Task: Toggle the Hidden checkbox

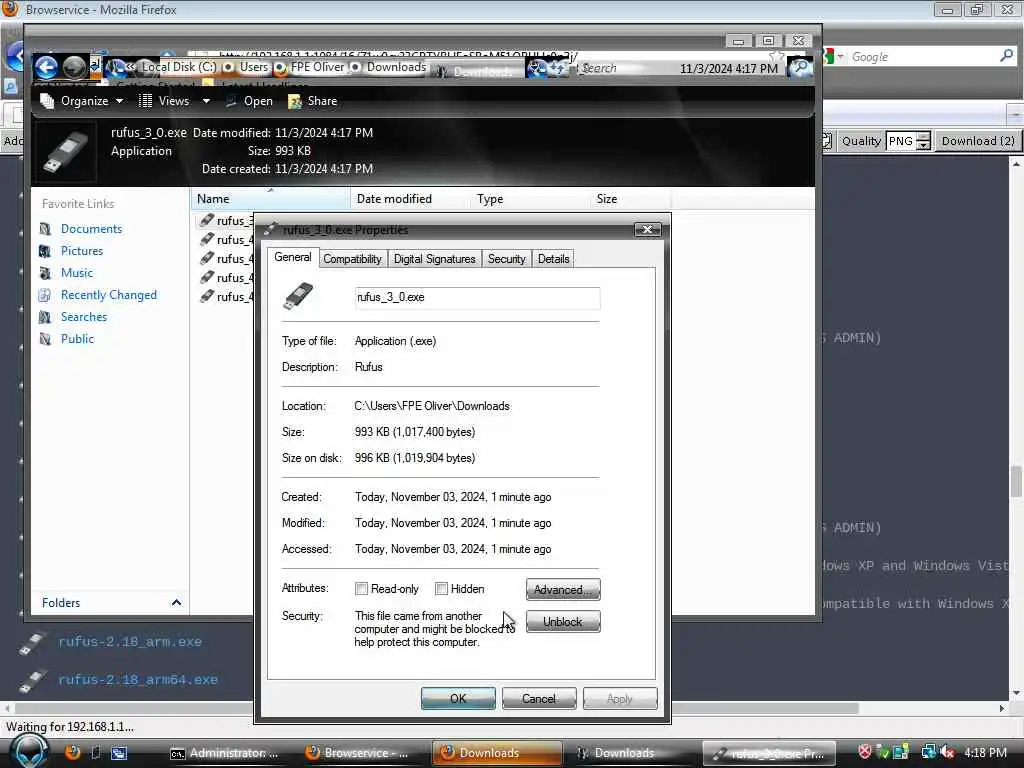Action: pos(441,588)
